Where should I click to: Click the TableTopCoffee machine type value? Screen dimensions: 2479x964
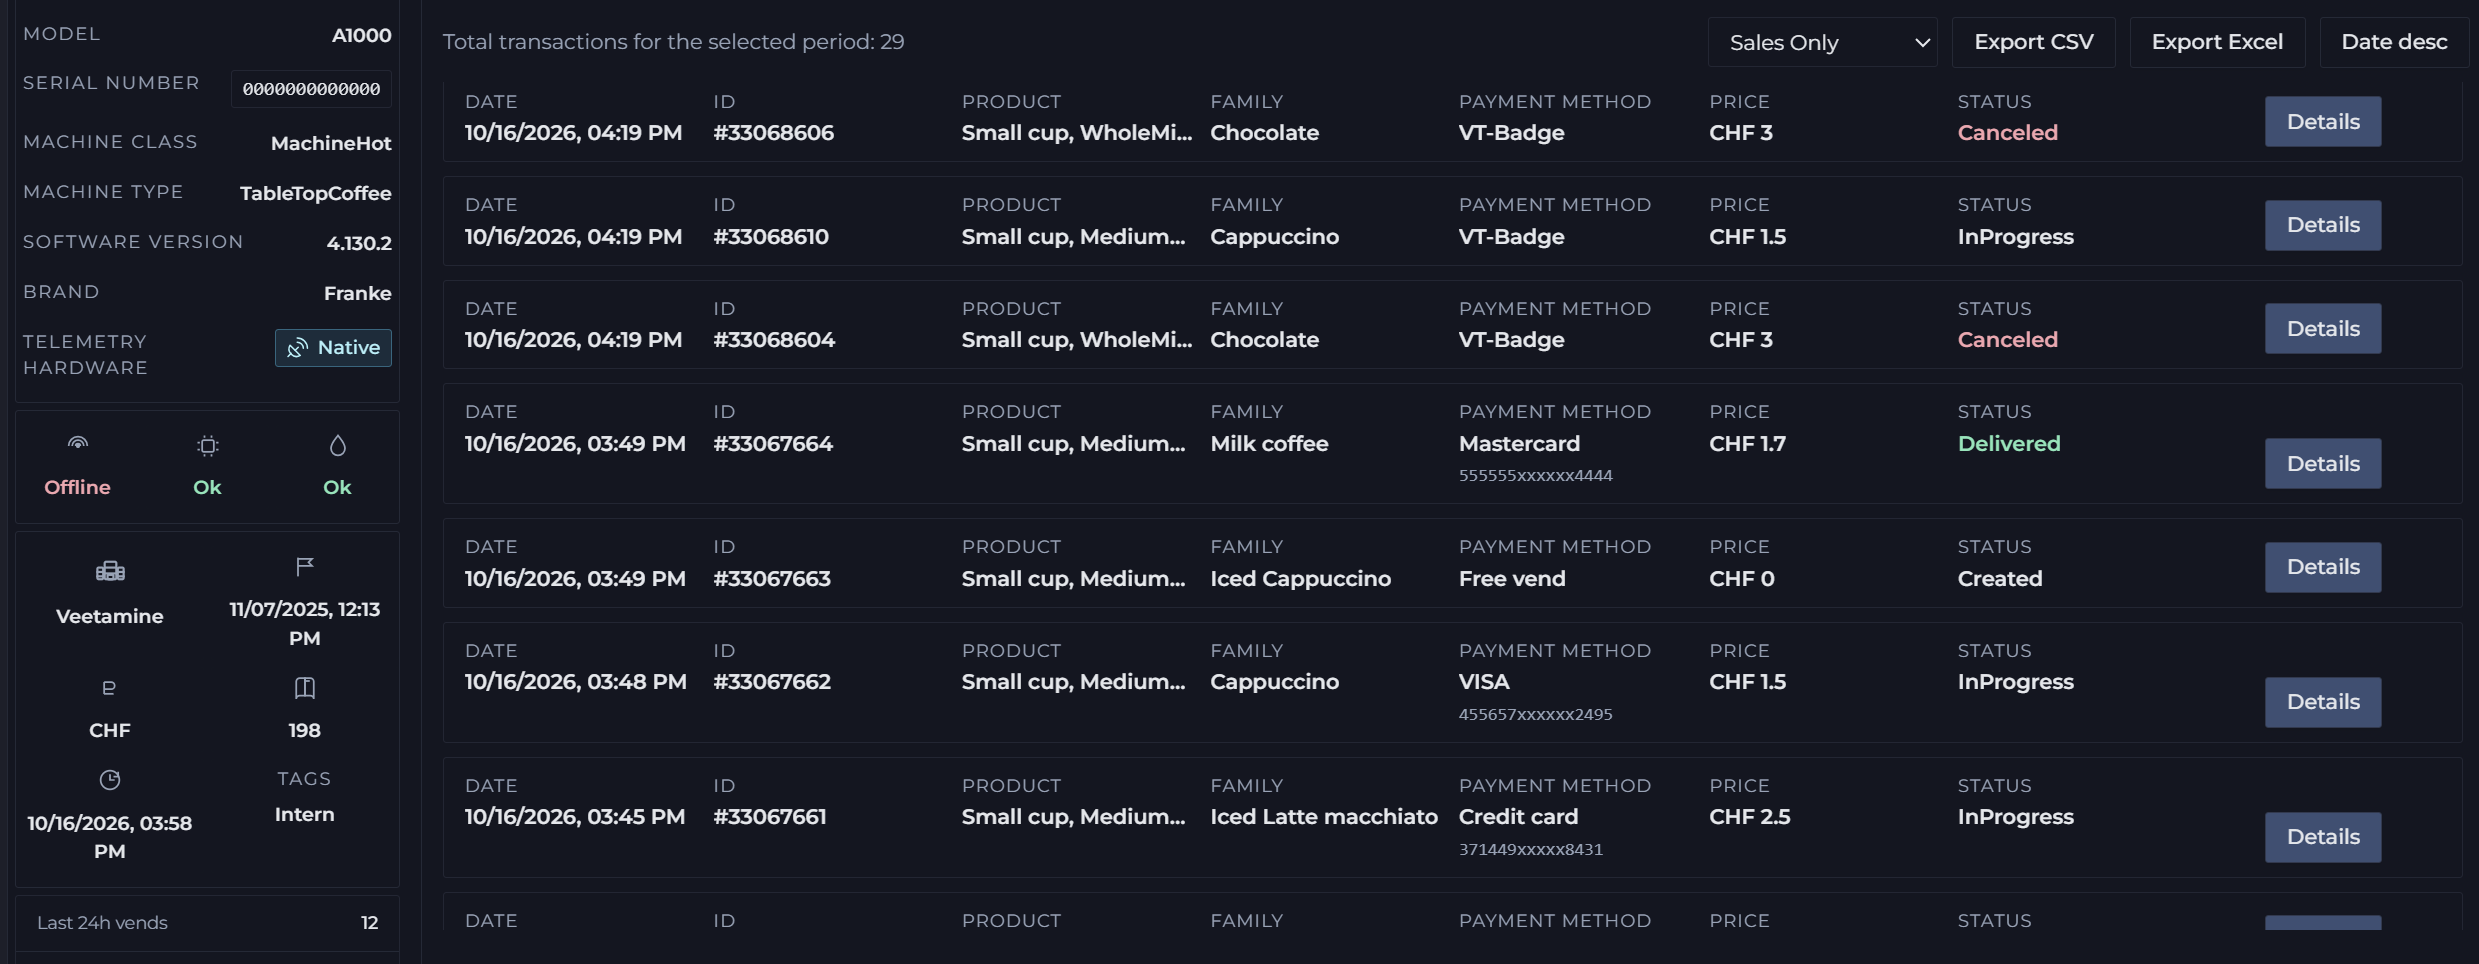pyautogui.click(x=315, y=193)
